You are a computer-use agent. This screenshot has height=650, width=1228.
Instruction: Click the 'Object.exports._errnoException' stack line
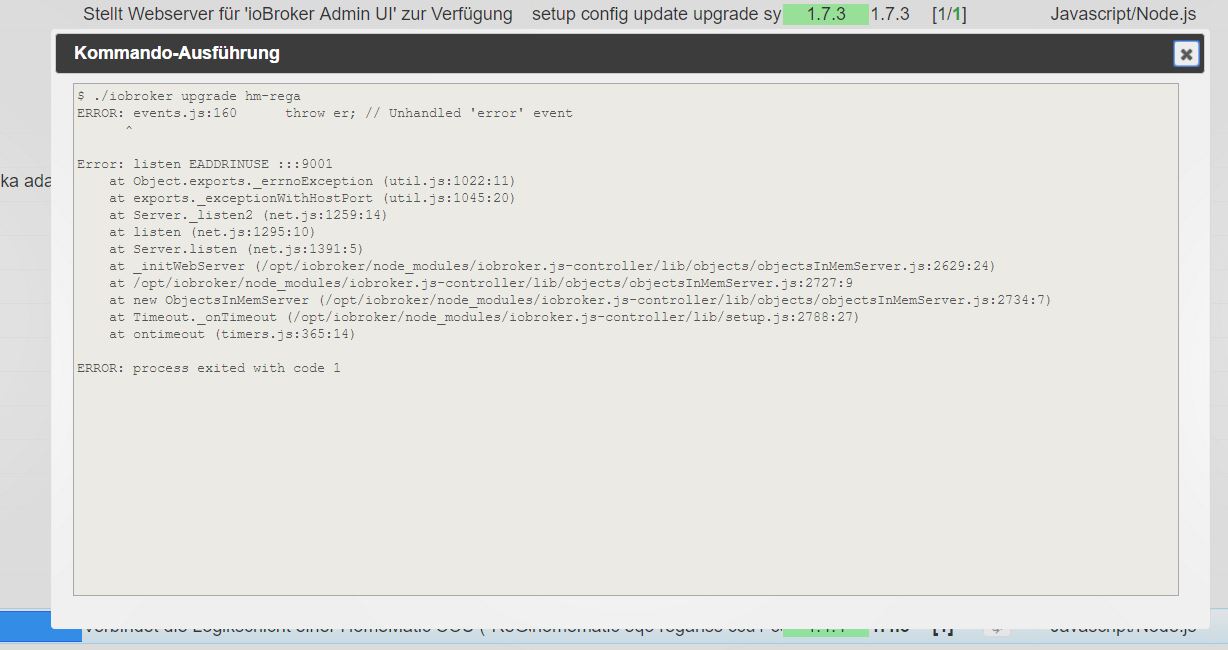tap(312, 181)
